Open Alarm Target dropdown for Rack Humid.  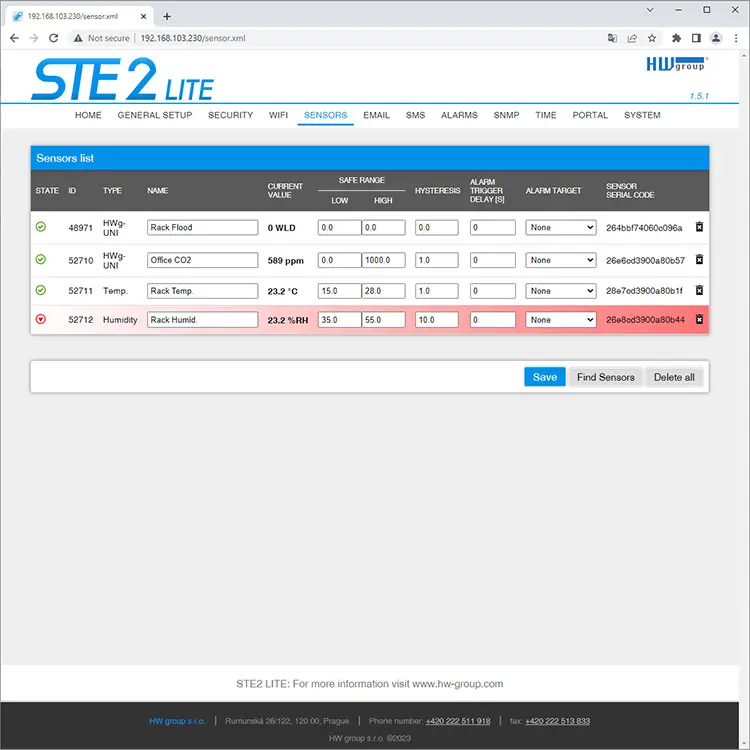tap(560, 320)
